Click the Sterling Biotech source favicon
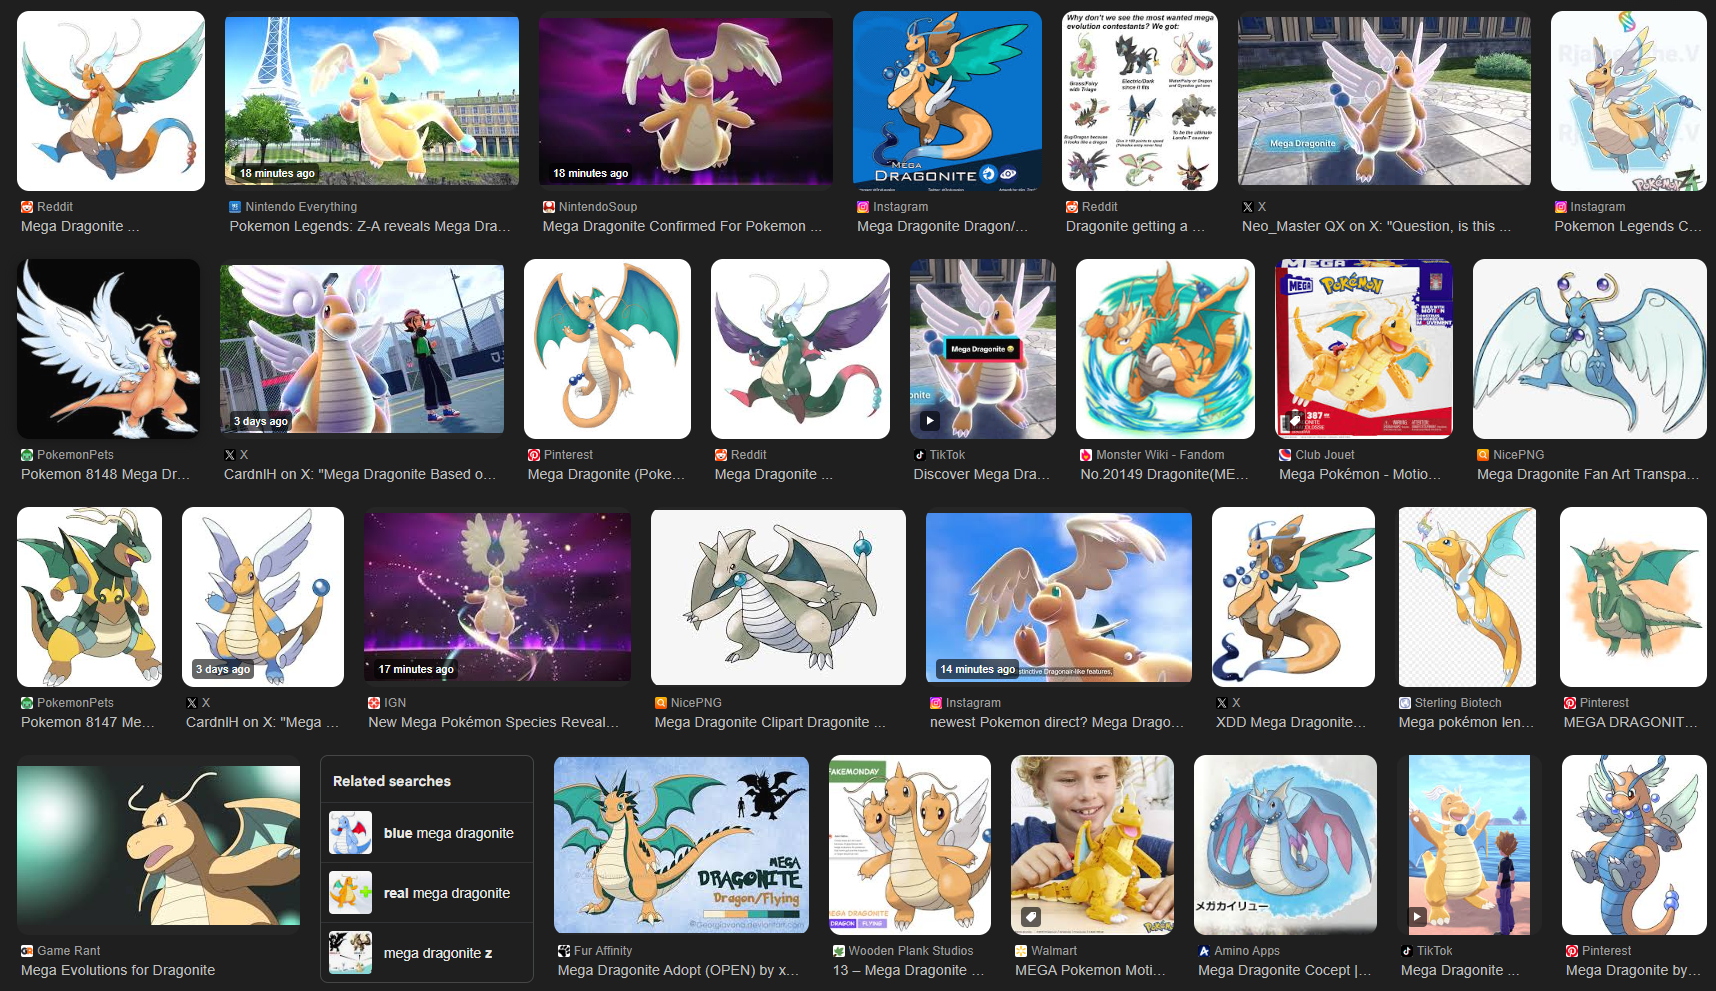1716x991 pixels. (1405, 703)
